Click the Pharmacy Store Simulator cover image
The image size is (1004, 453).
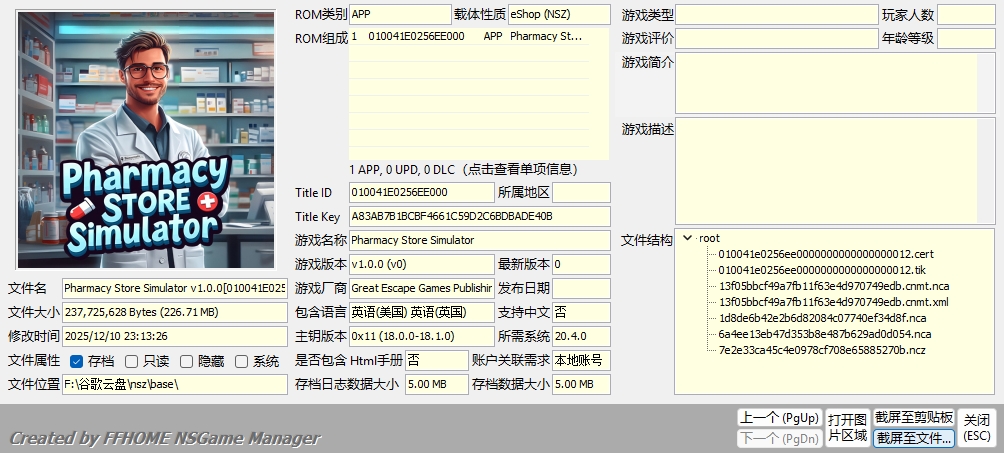click(146, 140)
